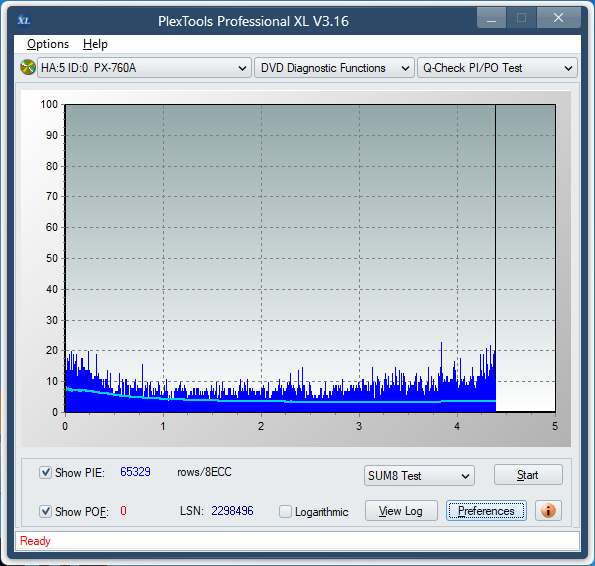Uncheck the Show PIE checkbox
This screenshot has height=566, width=595.
click(x=46, y=473)
